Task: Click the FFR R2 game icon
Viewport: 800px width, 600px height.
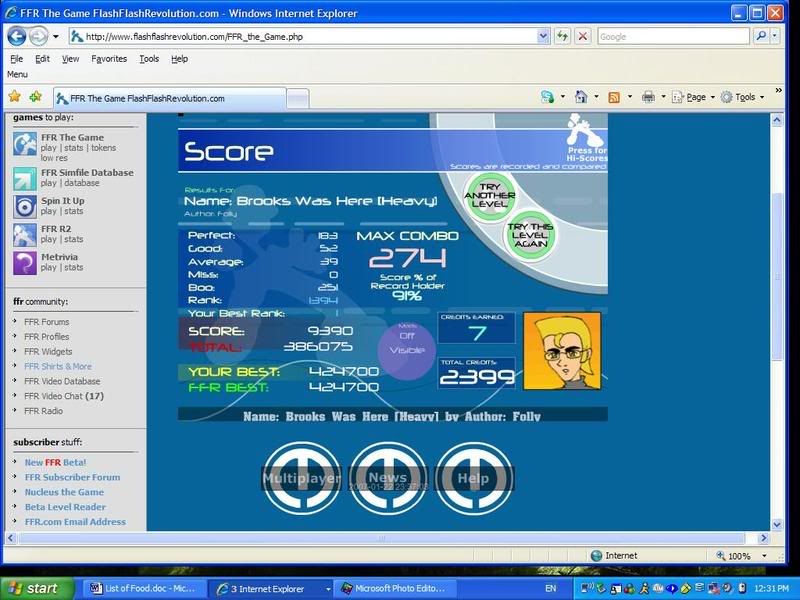Action: point(25,235)
